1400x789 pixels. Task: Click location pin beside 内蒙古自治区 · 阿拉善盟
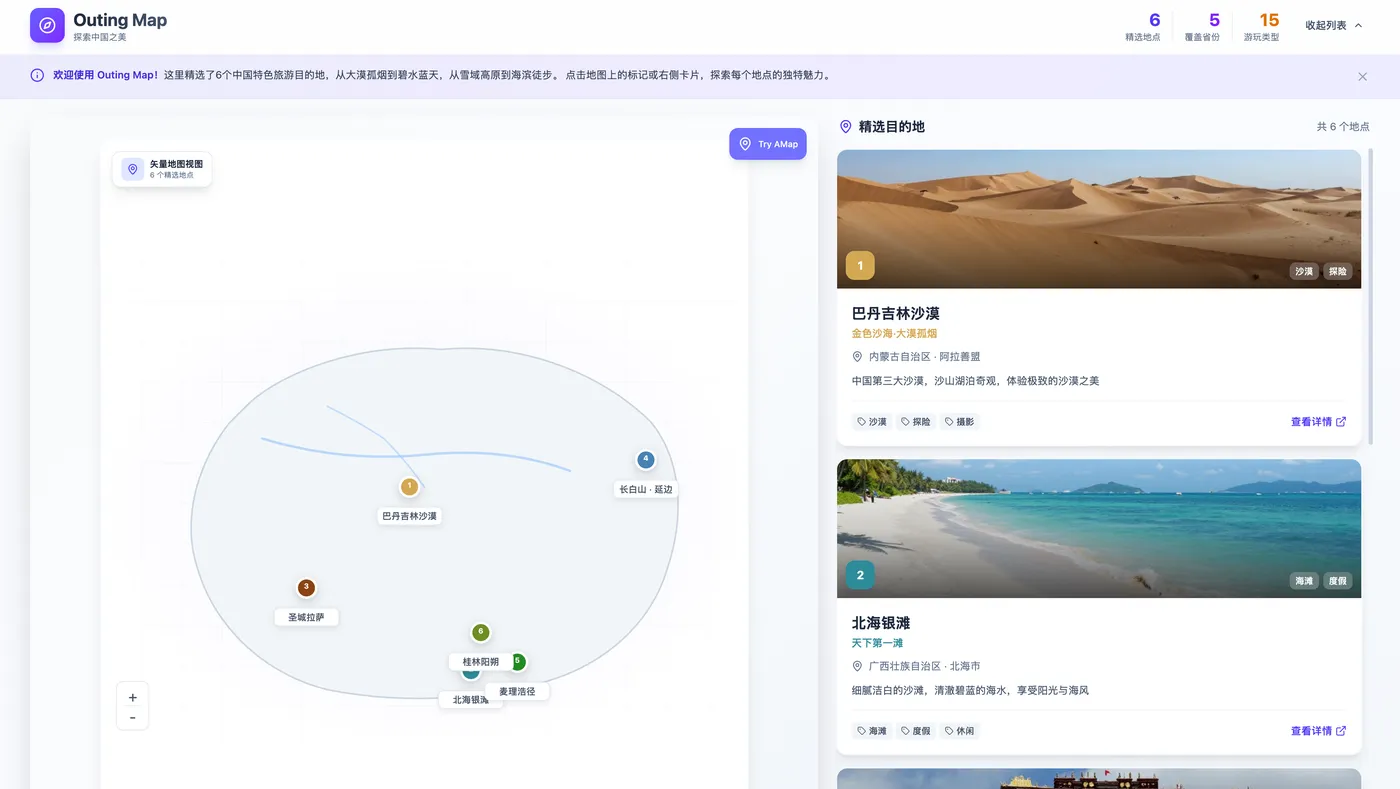(x=857, y=356)
